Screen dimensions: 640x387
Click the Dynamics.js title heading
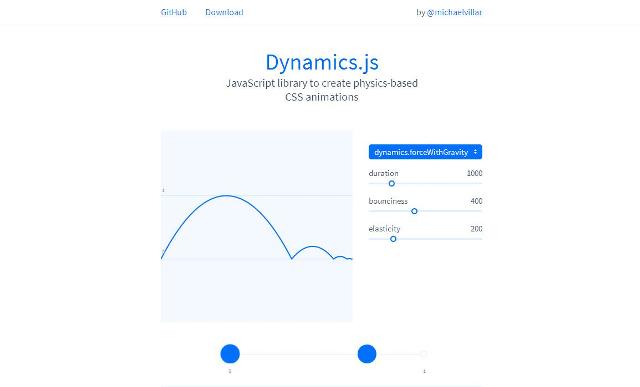click(322, 62)
